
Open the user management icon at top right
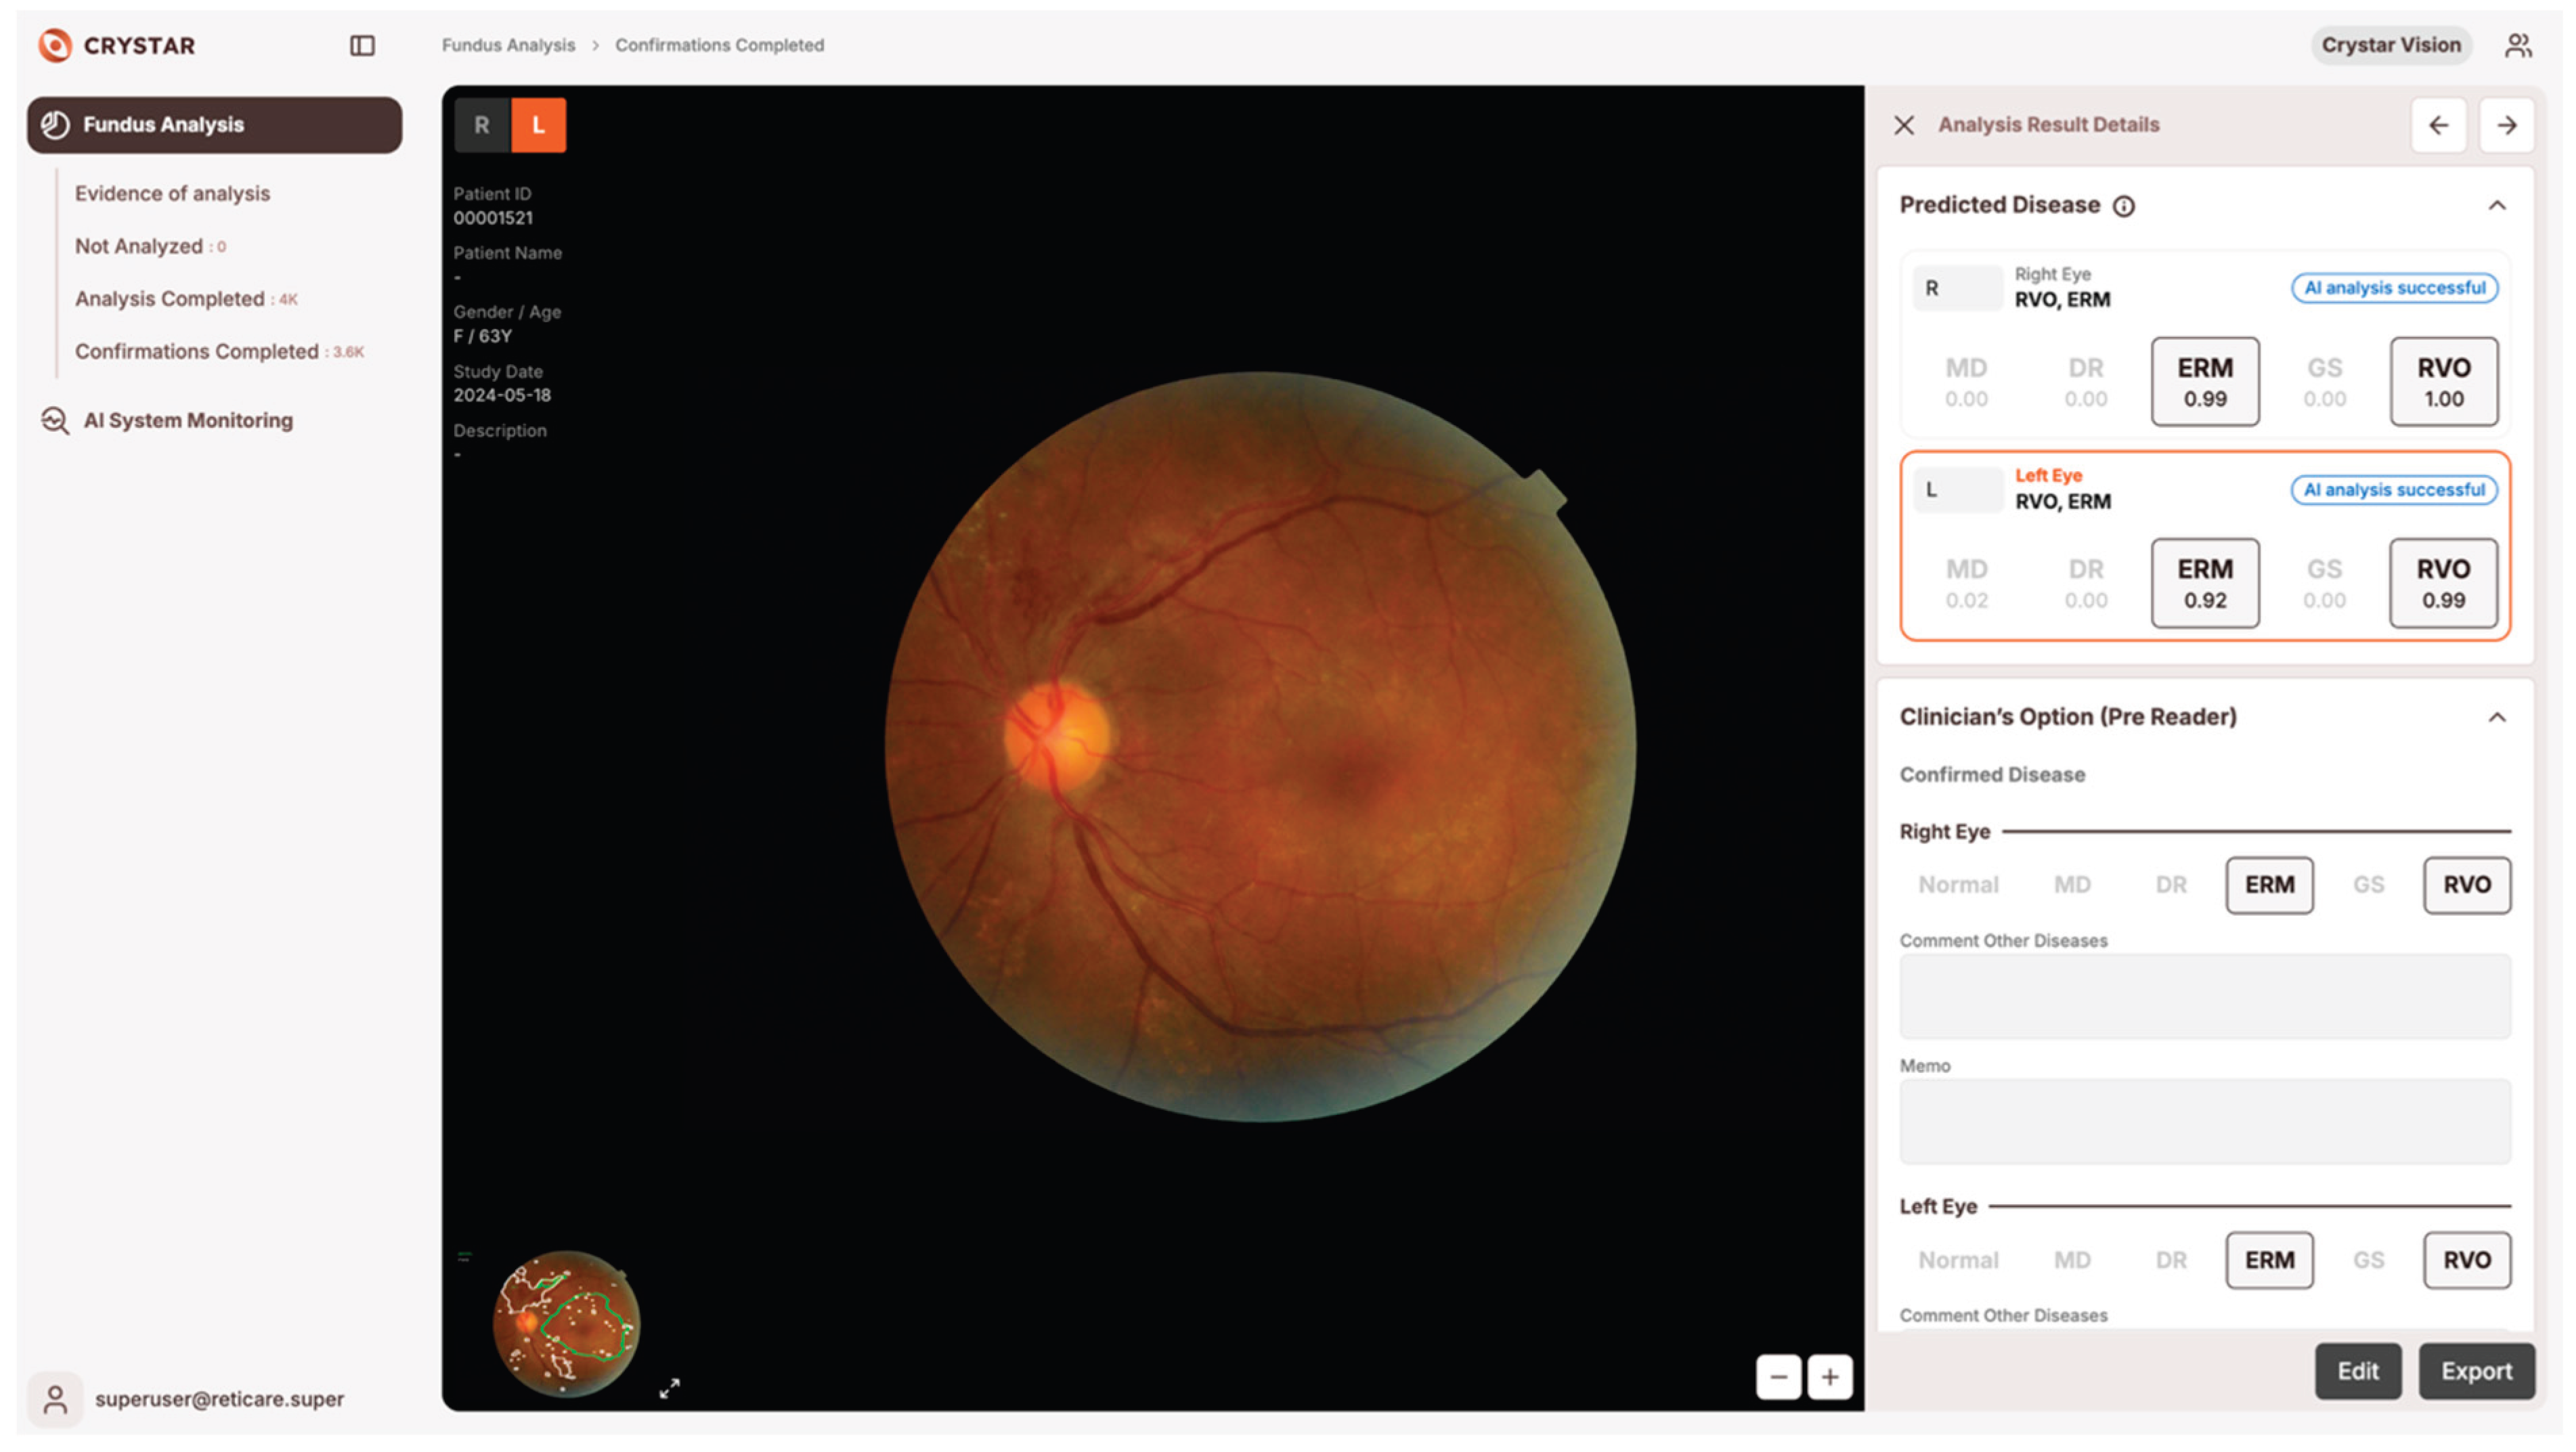click(x=2519, y=45)
